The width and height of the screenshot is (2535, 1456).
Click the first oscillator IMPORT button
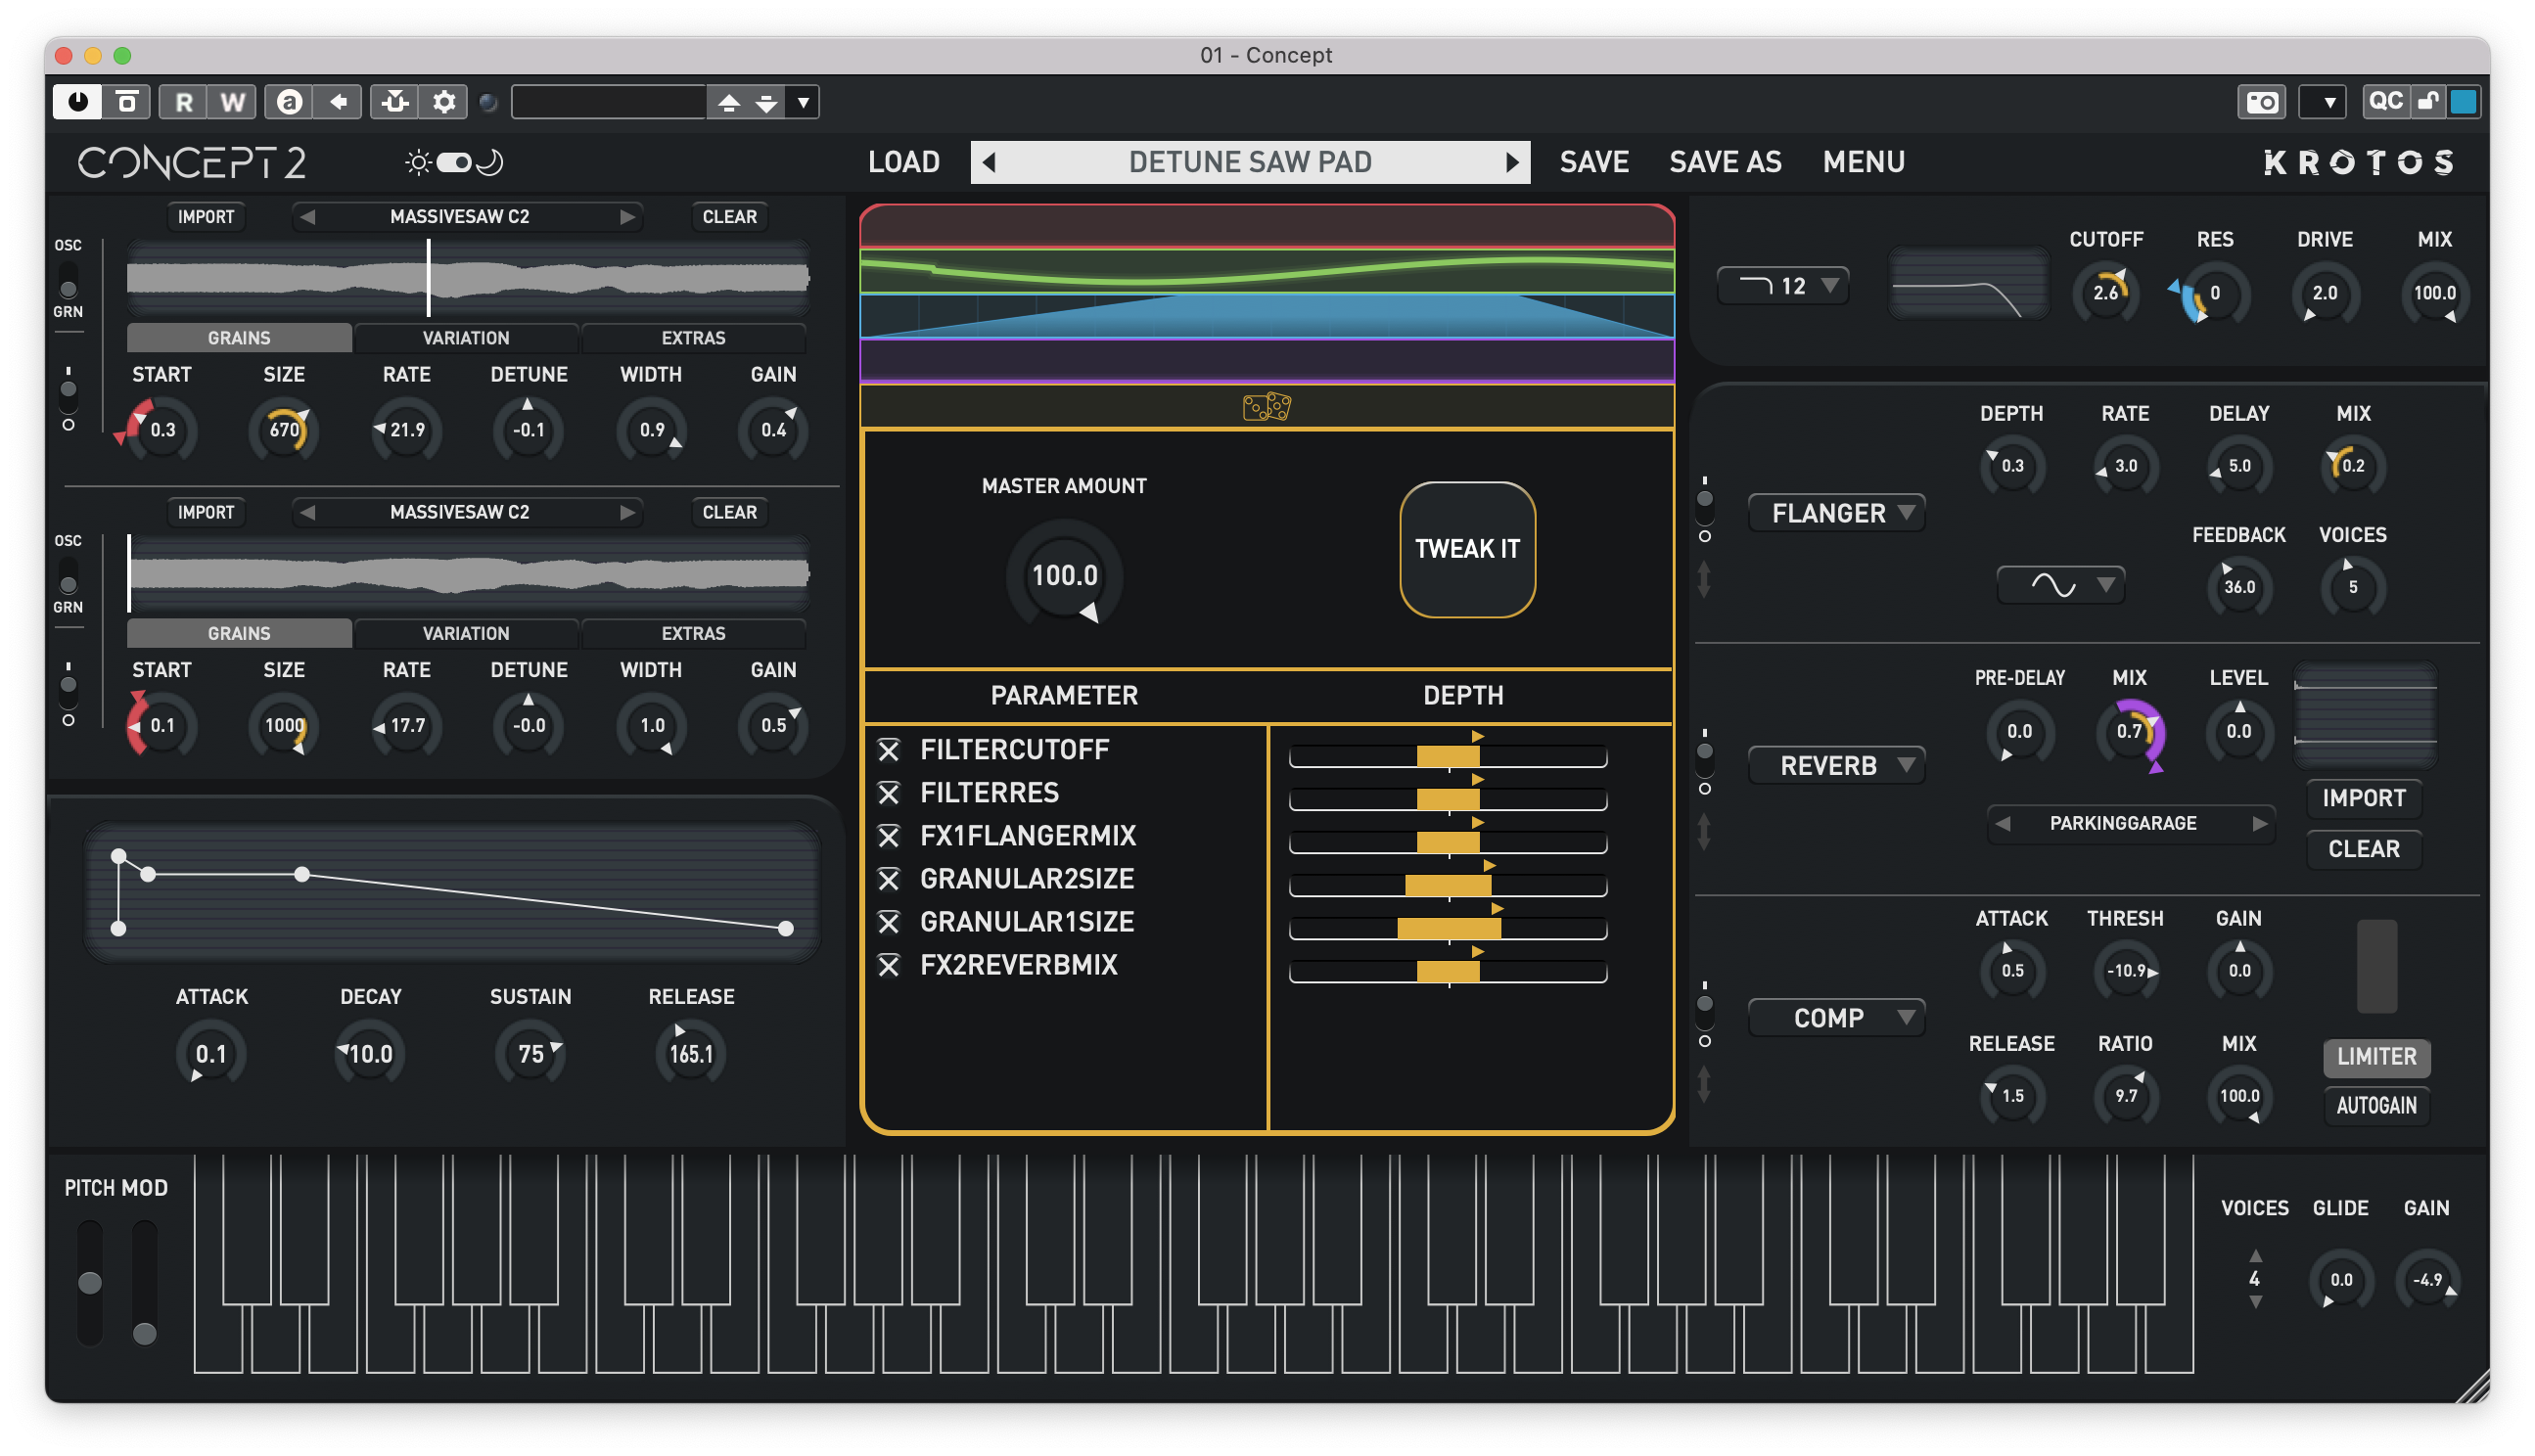[206, 217]
